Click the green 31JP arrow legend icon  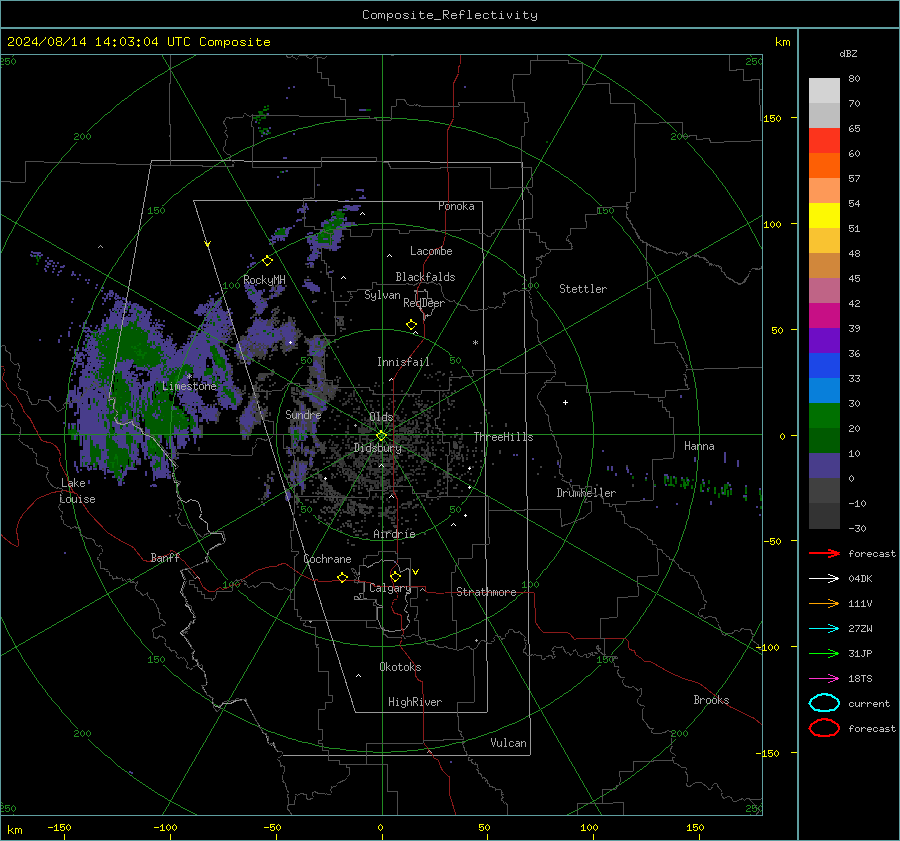click(x=824, y=653)
